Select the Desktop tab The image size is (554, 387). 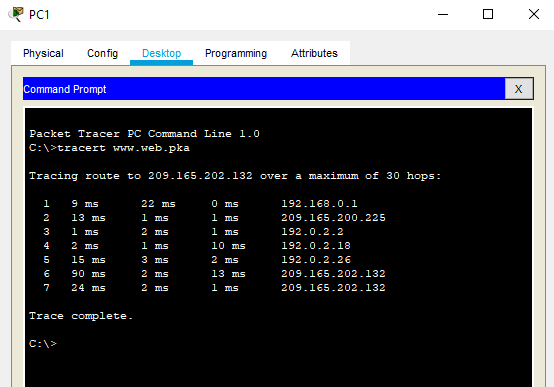[161, 53]
